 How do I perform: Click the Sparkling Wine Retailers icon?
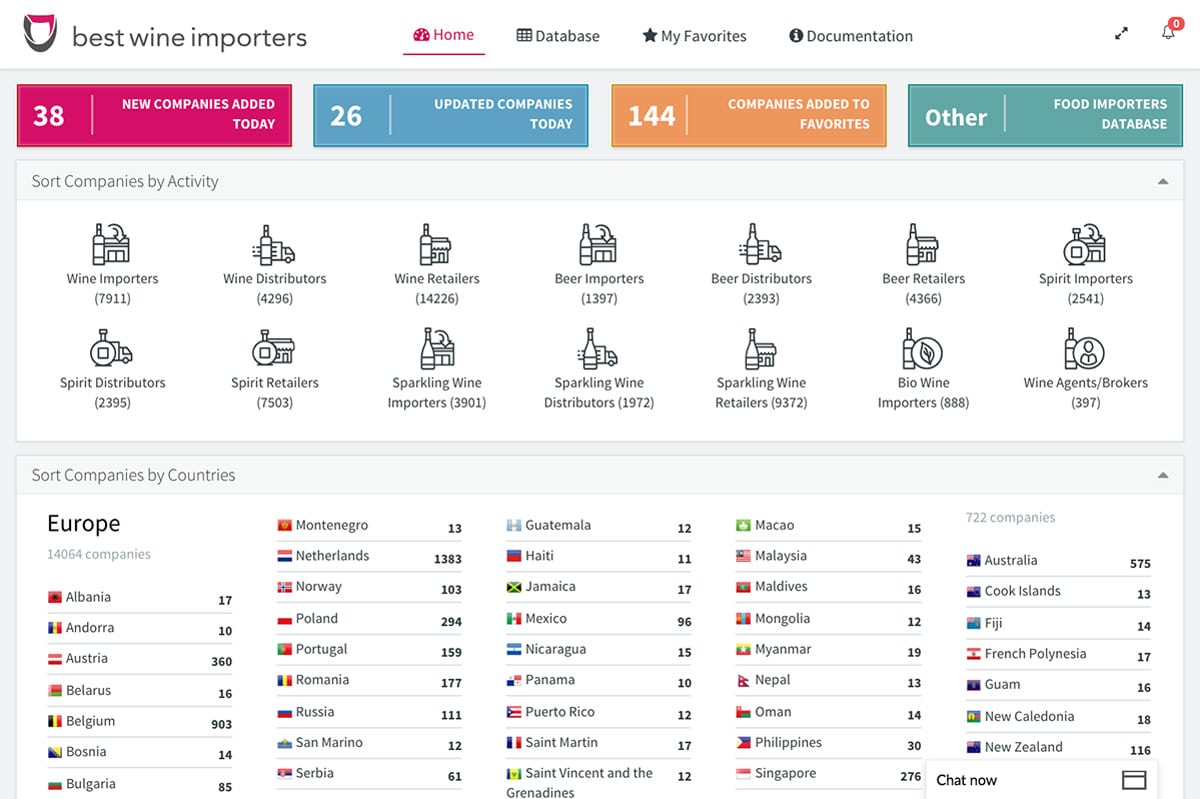(x=760, y=349)
